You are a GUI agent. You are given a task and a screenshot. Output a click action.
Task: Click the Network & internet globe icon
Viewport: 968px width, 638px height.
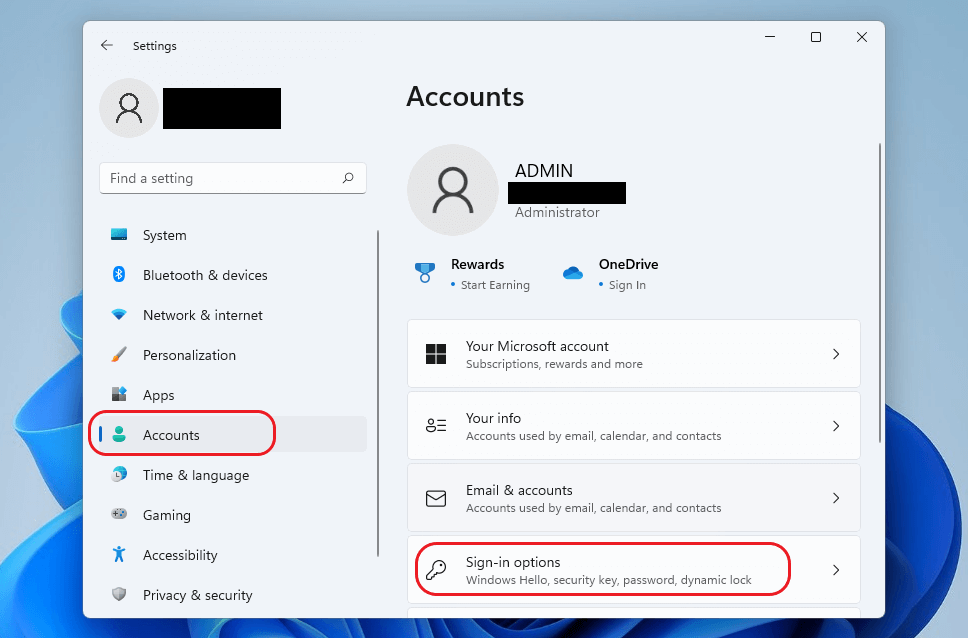(x=121, y=315)
